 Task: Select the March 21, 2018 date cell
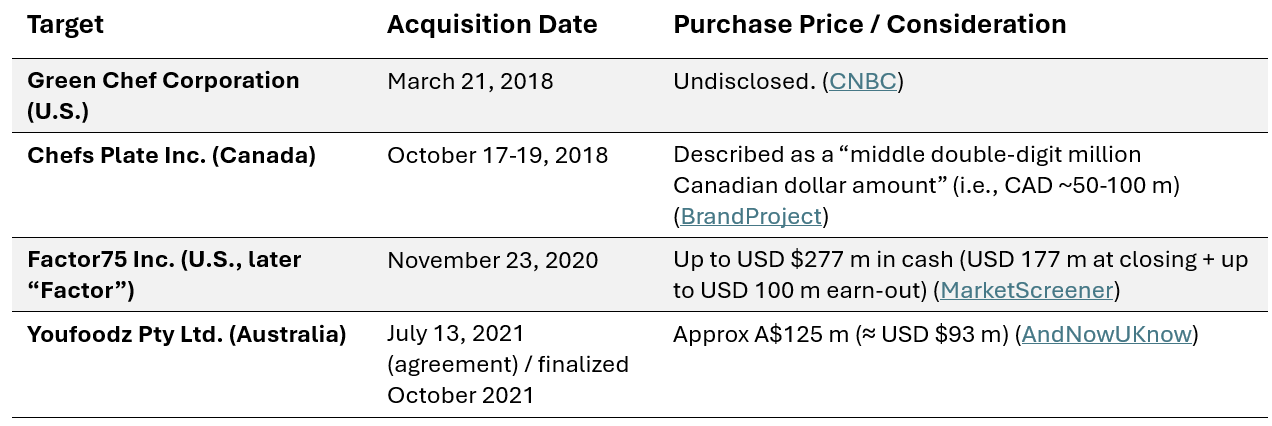(470, 81)
